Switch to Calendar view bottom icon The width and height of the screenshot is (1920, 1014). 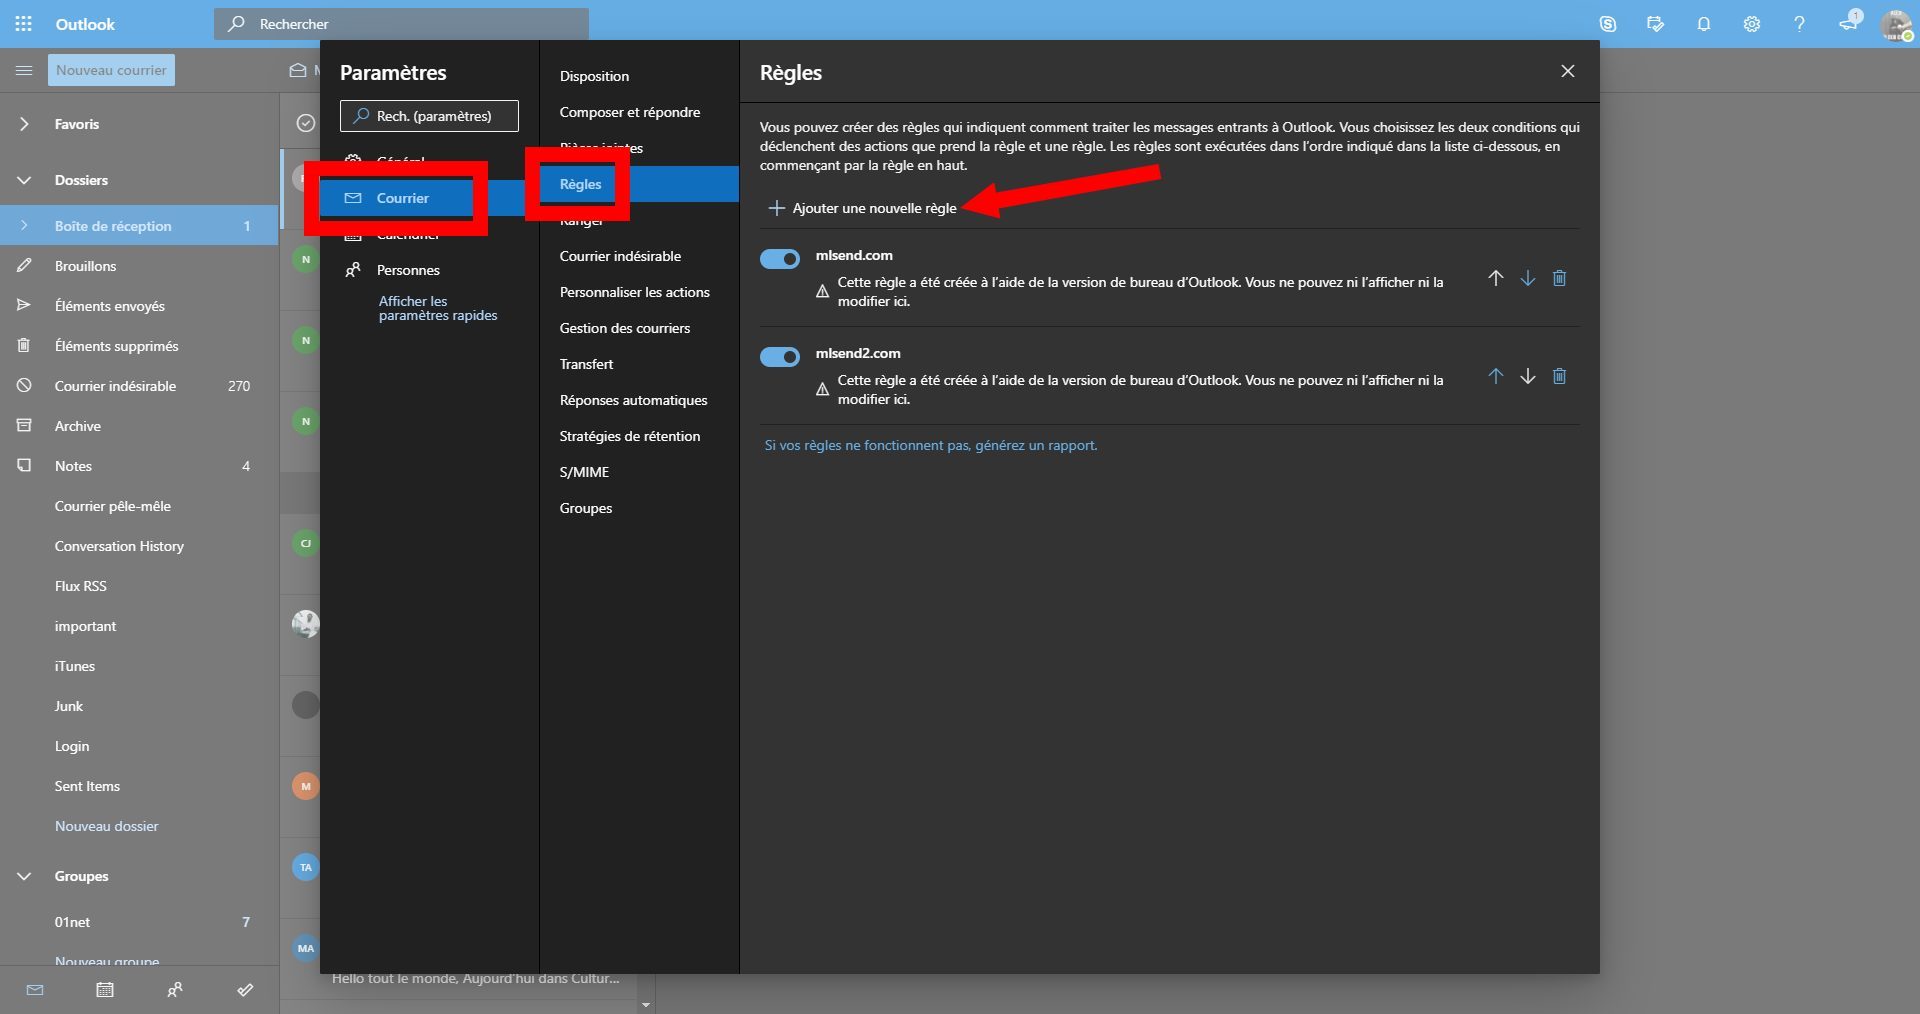click(x=105, y=990)
